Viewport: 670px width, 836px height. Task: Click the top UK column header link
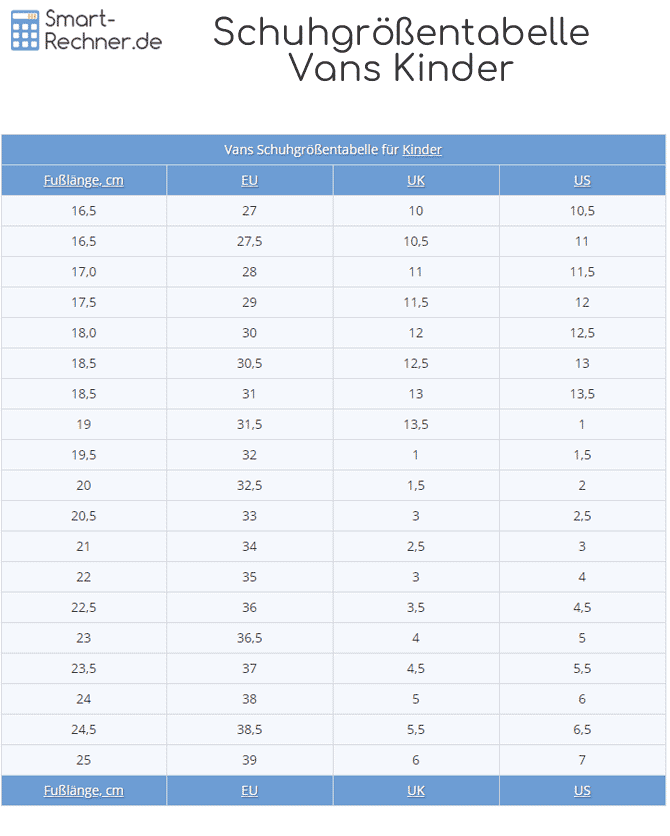(x=416, y=181)
